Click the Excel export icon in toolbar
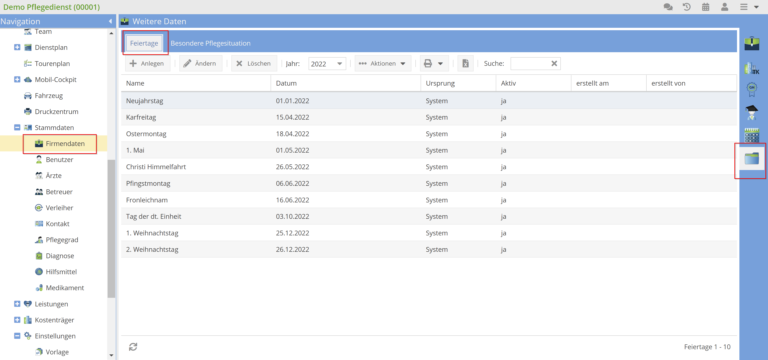768x360 pixels. point(465,64)
